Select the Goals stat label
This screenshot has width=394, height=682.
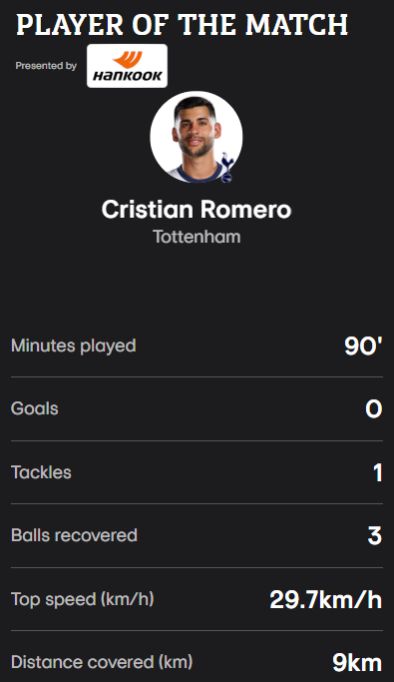point(35,409)
